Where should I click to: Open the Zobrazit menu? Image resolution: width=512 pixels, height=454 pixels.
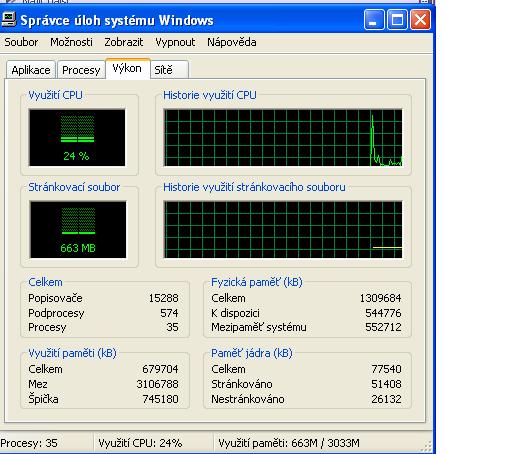124,42
